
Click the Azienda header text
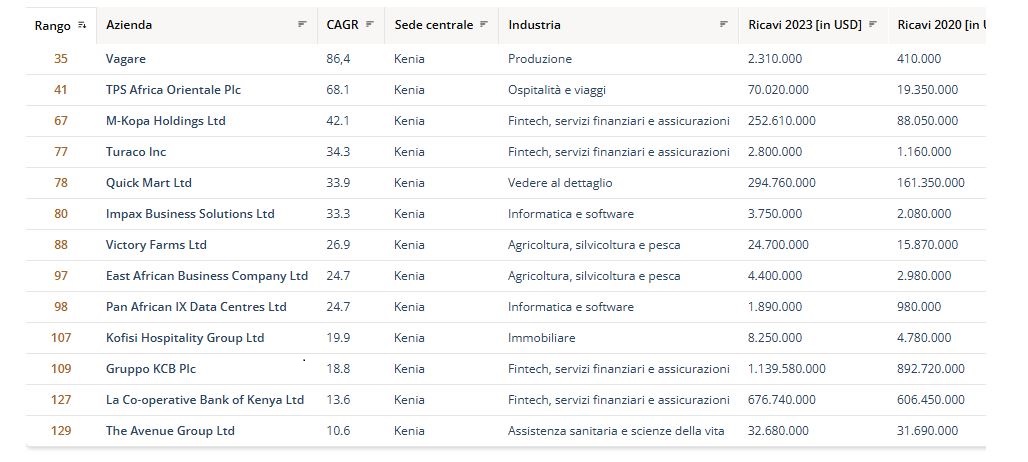tap(129, 25)
